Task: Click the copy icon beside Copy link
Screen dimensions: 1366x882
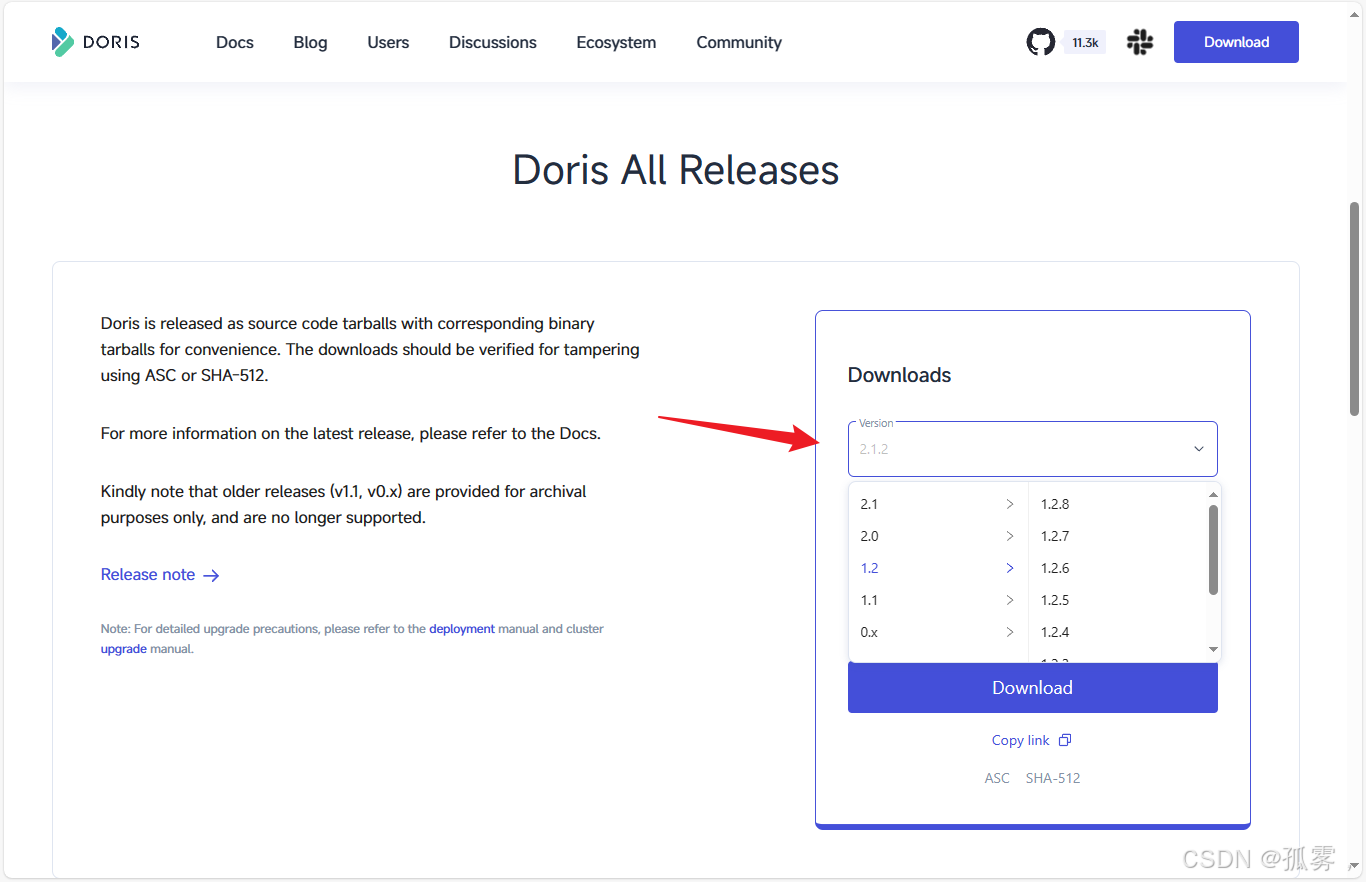Action: (1065, 740)
